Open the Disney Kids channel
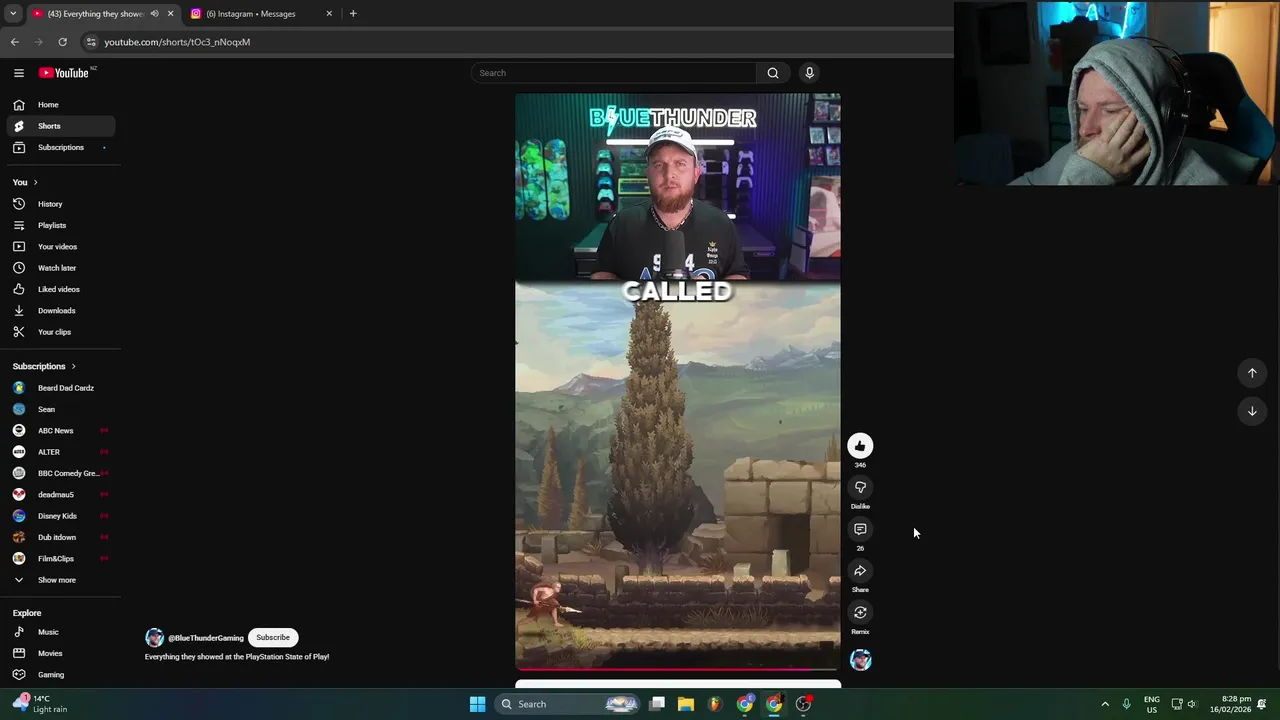 click(x=60, y=516)
